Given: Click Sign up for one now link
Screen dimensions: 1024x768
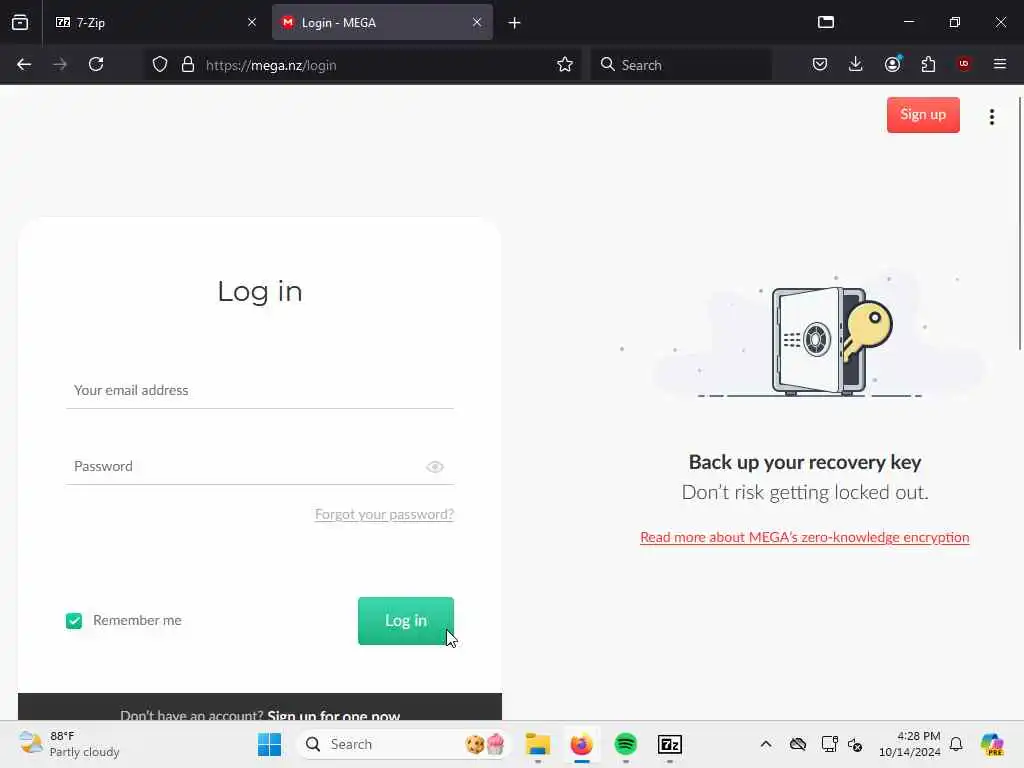Looking at the screenshot, I should 334,714.
